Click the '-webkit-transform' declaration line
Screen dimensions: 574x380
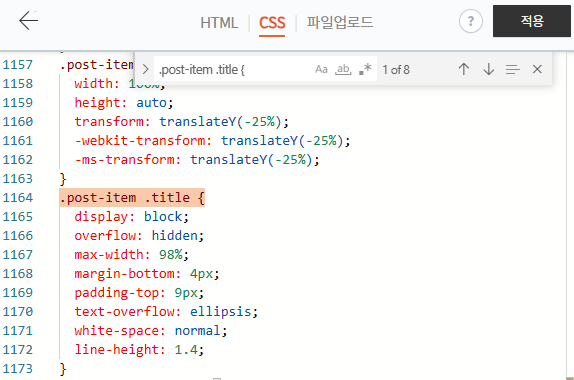212,141
